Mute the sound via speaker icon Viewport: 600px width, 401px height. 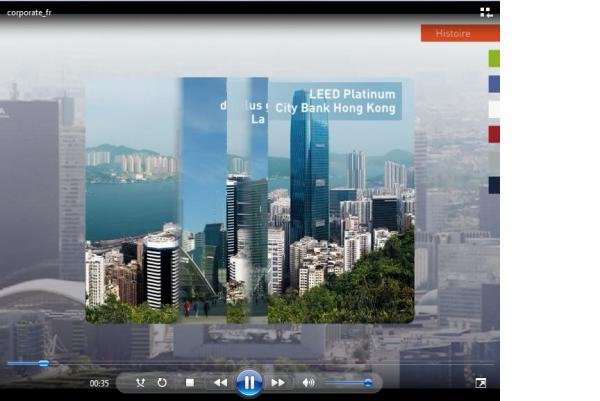(x=308, y=382)
